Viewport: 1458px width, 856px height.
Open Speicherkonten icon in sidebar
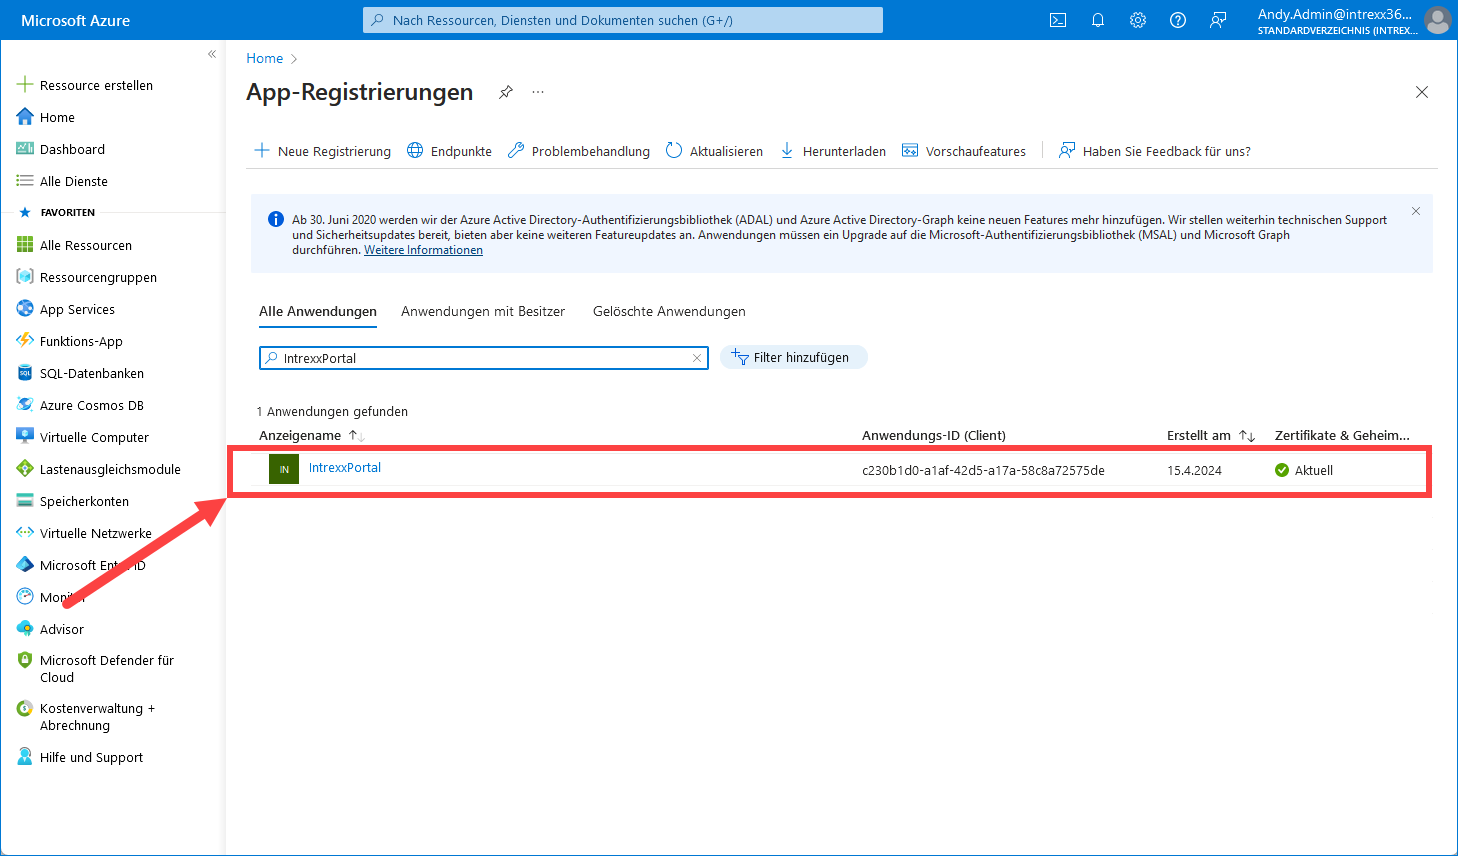pos(25,501)
